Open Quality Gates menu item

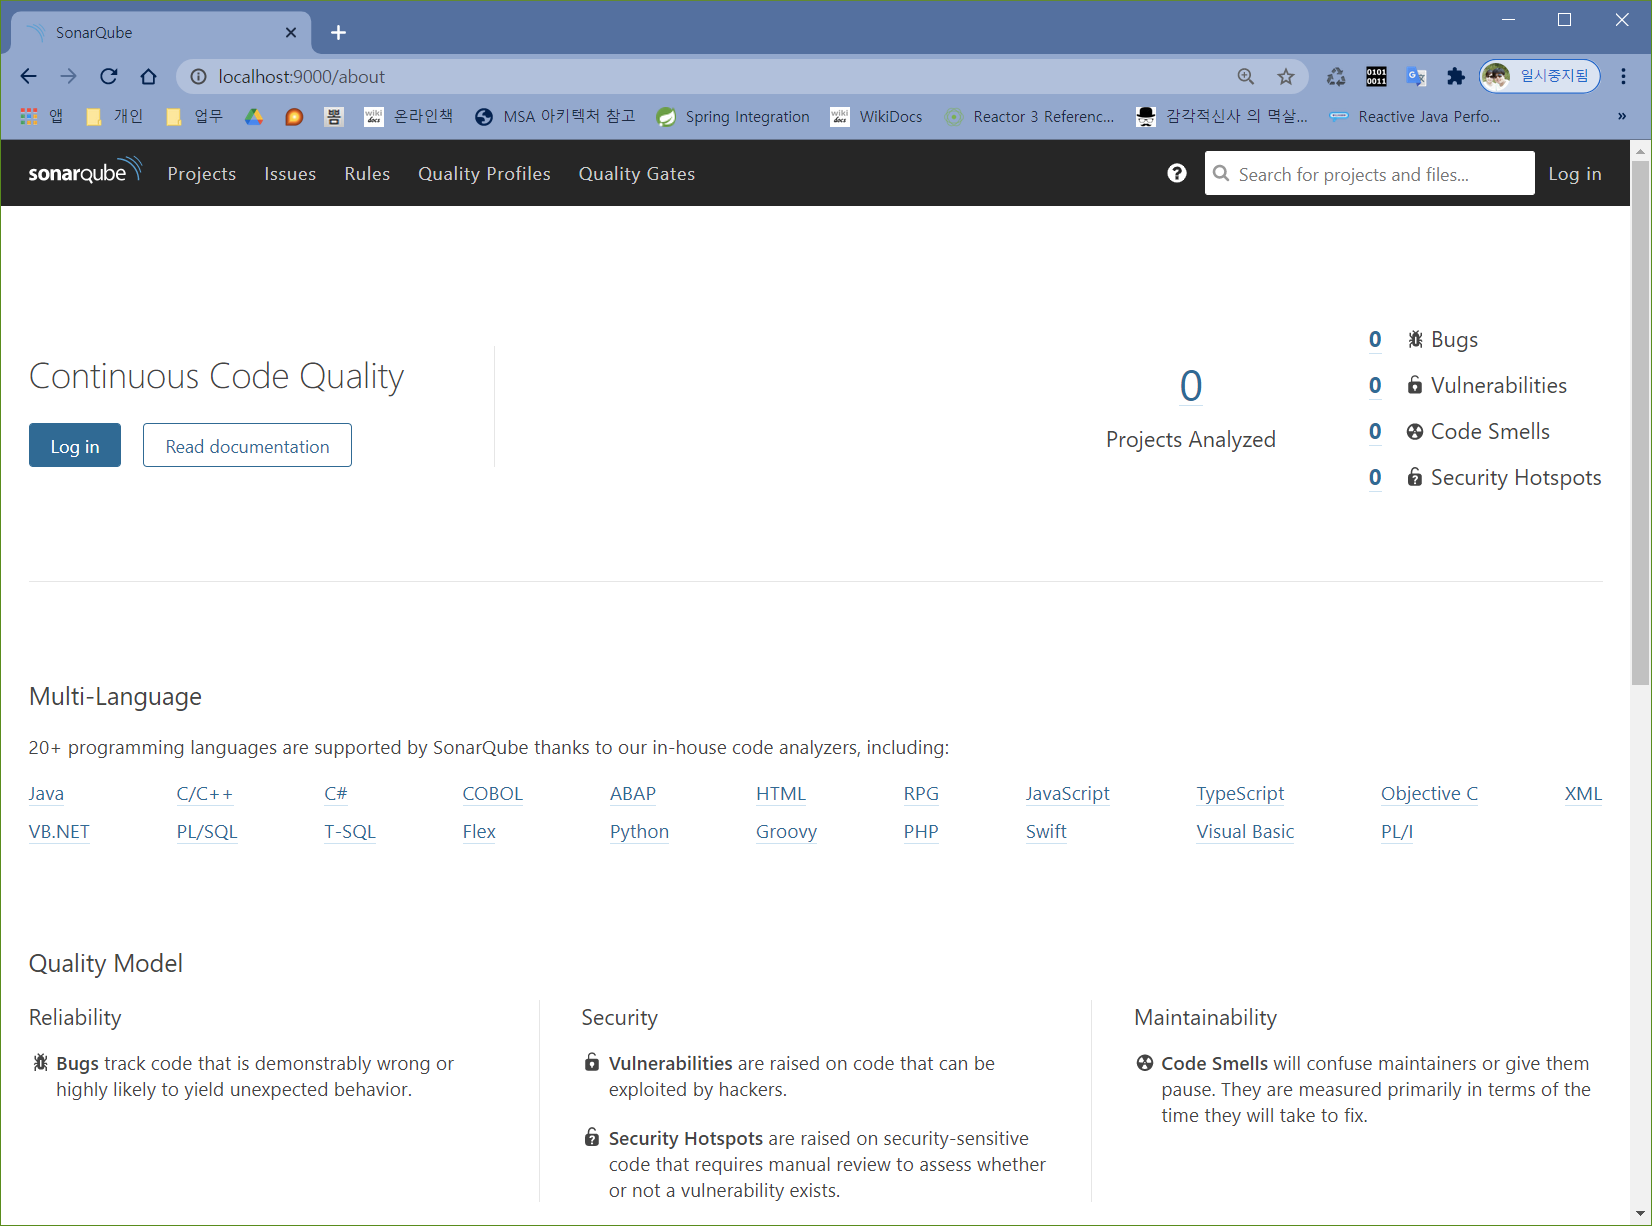click(637, 174)
